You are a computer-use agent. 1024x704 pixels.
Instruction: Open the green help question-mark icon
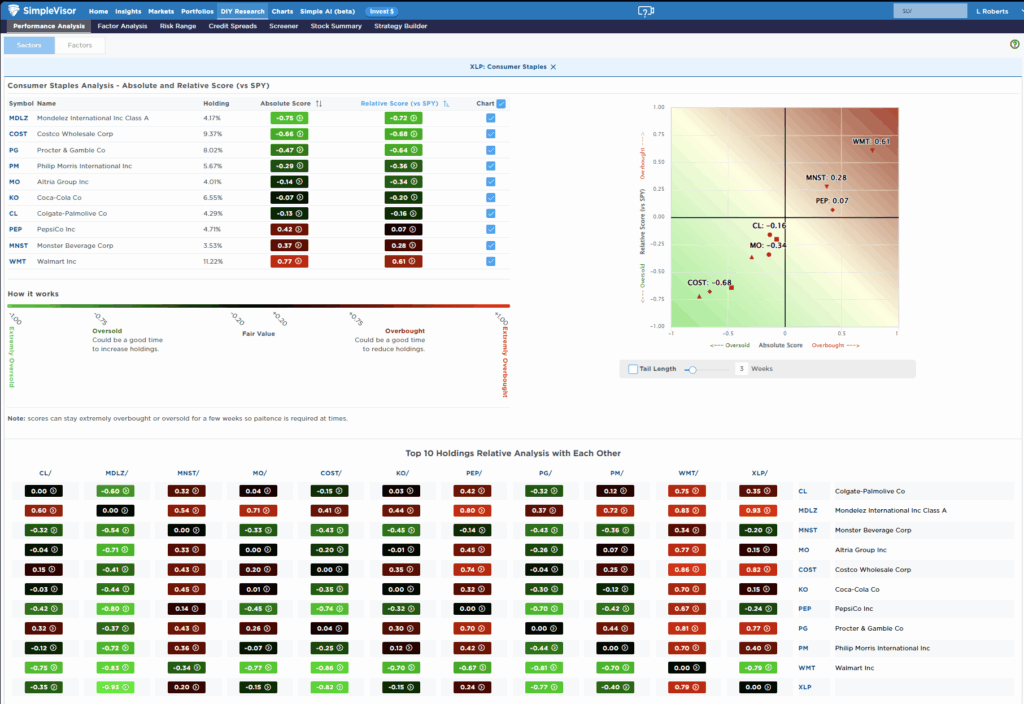[1013, 45]
